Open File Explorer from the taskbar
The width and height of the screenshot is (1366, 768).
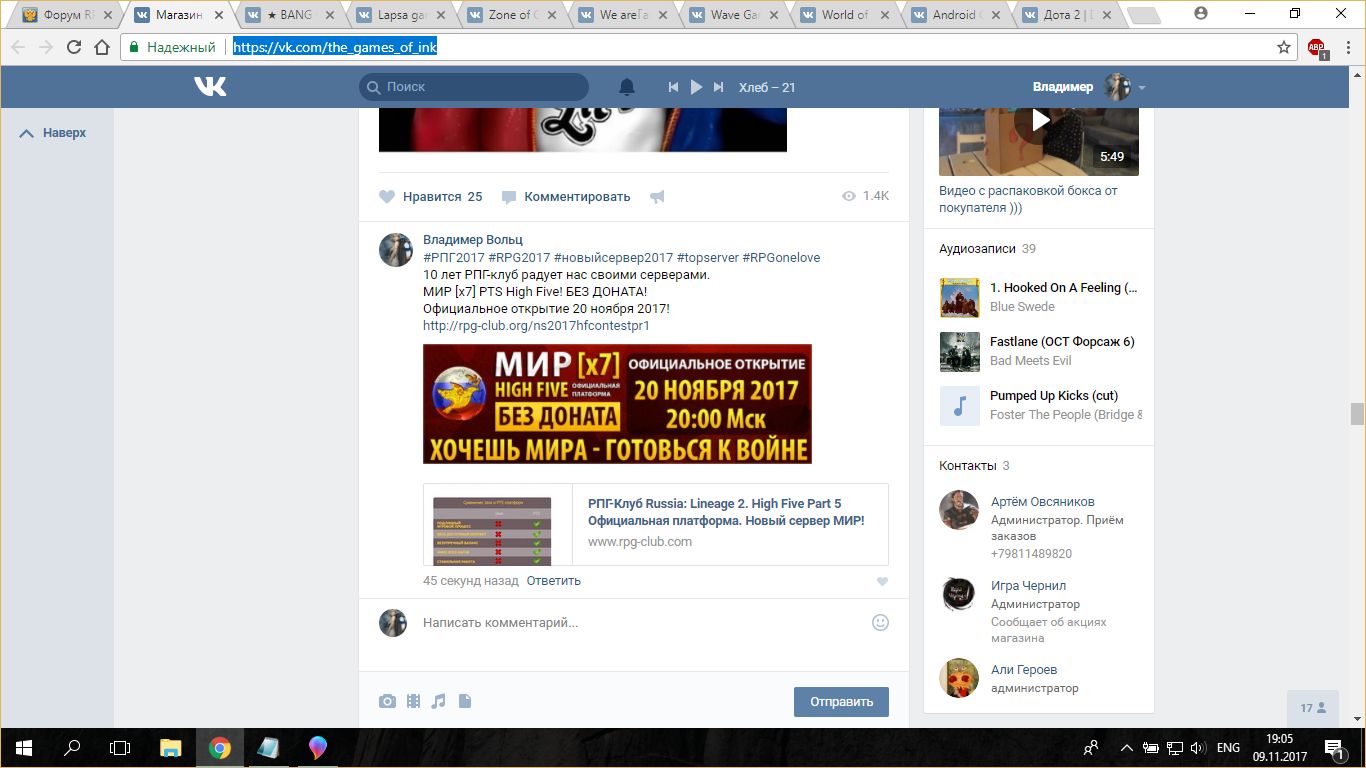[x=171, y=747]
